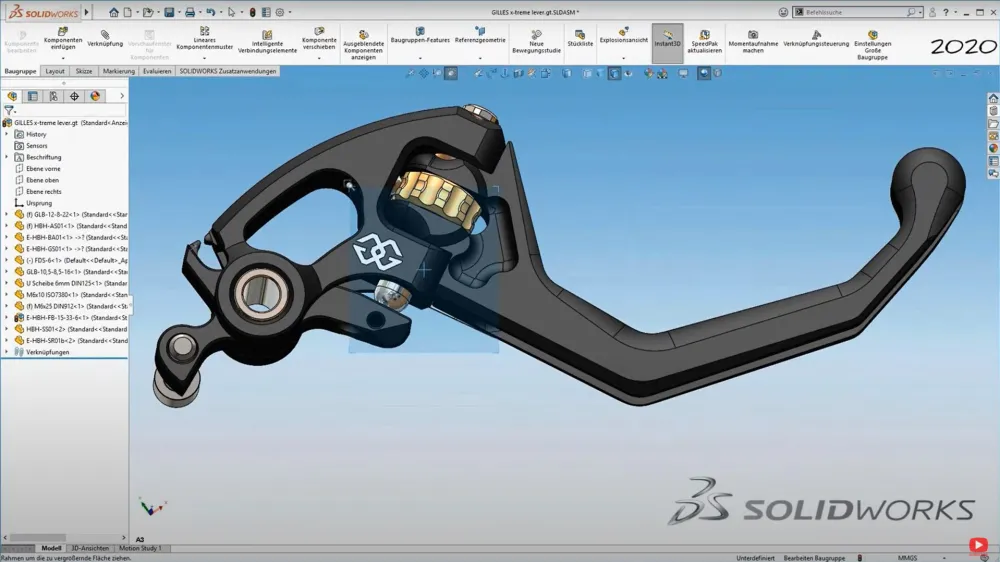Print using the printer icon
Image resolution: width=1000 pixels, height=562 pixels.
point(189,12)
